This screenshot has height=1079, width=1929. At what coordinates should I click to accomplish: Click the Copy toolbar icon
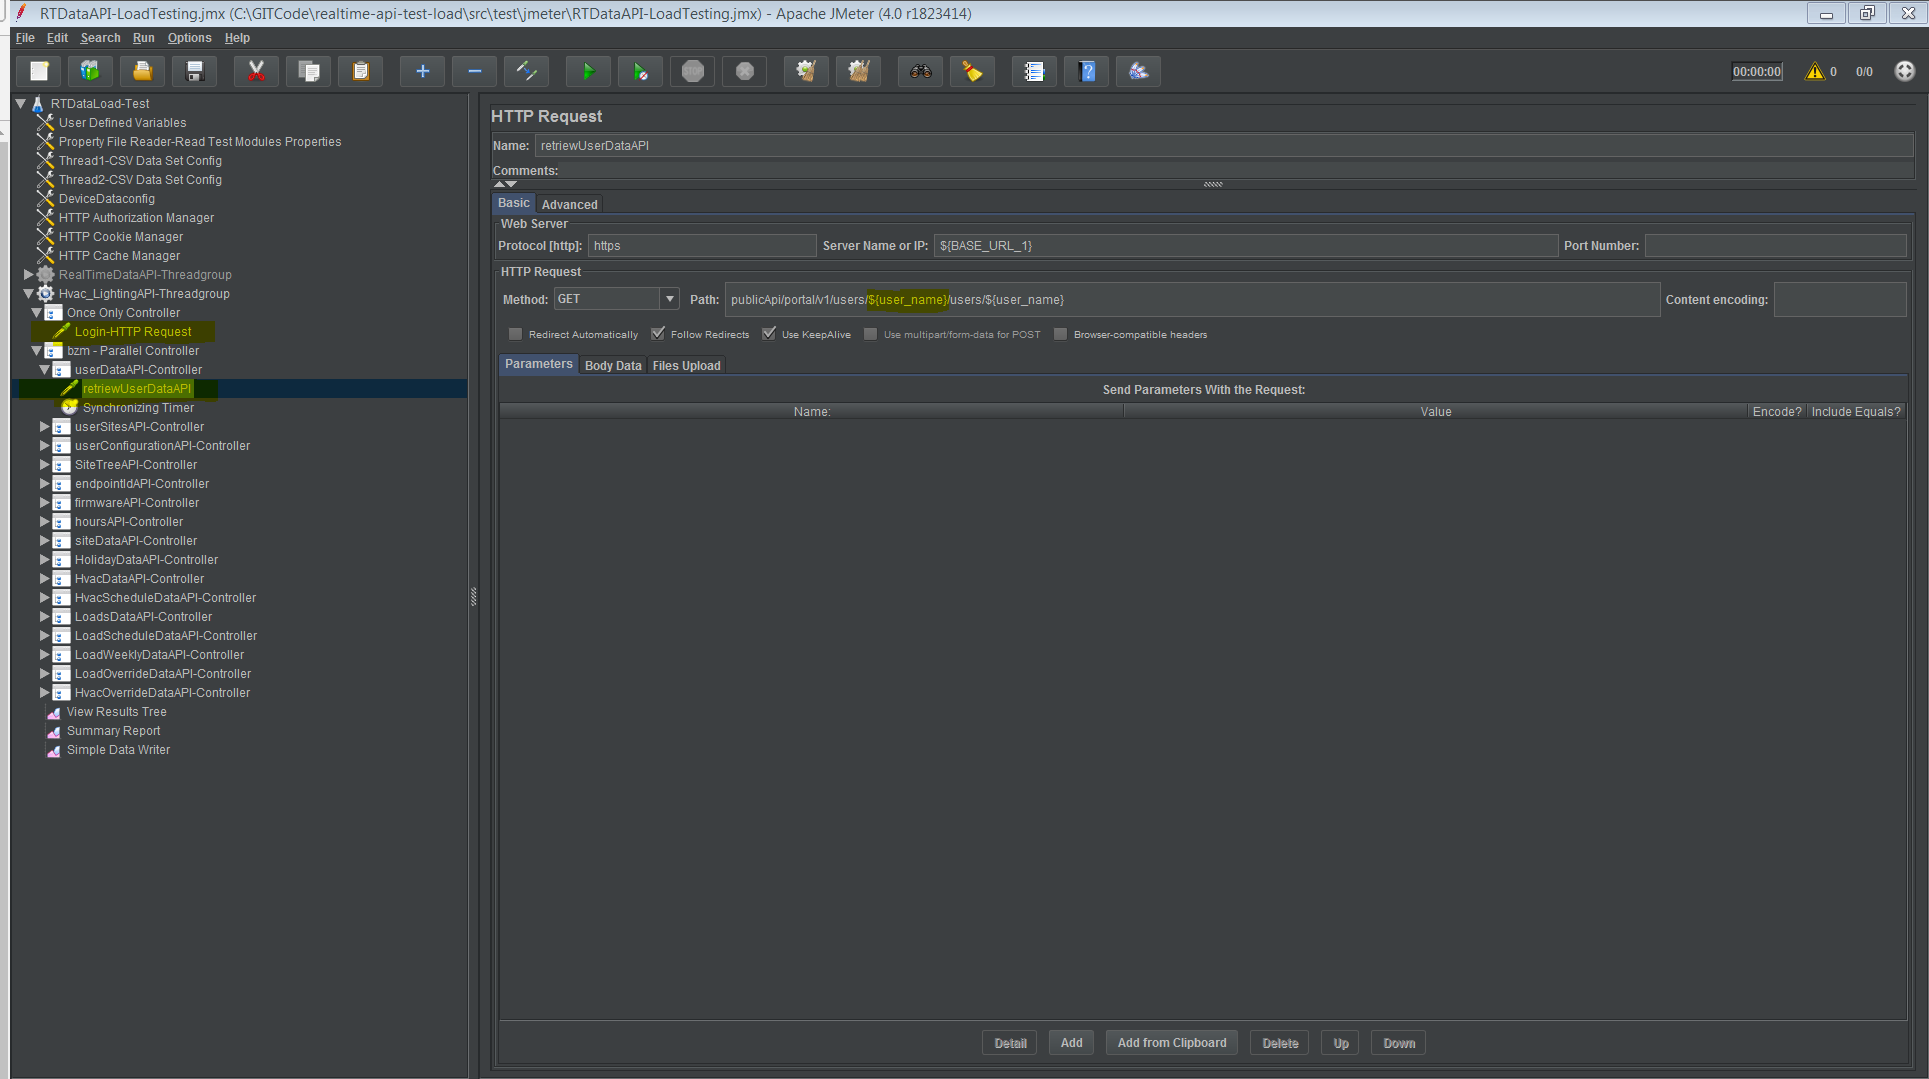[x=309, y=71]
